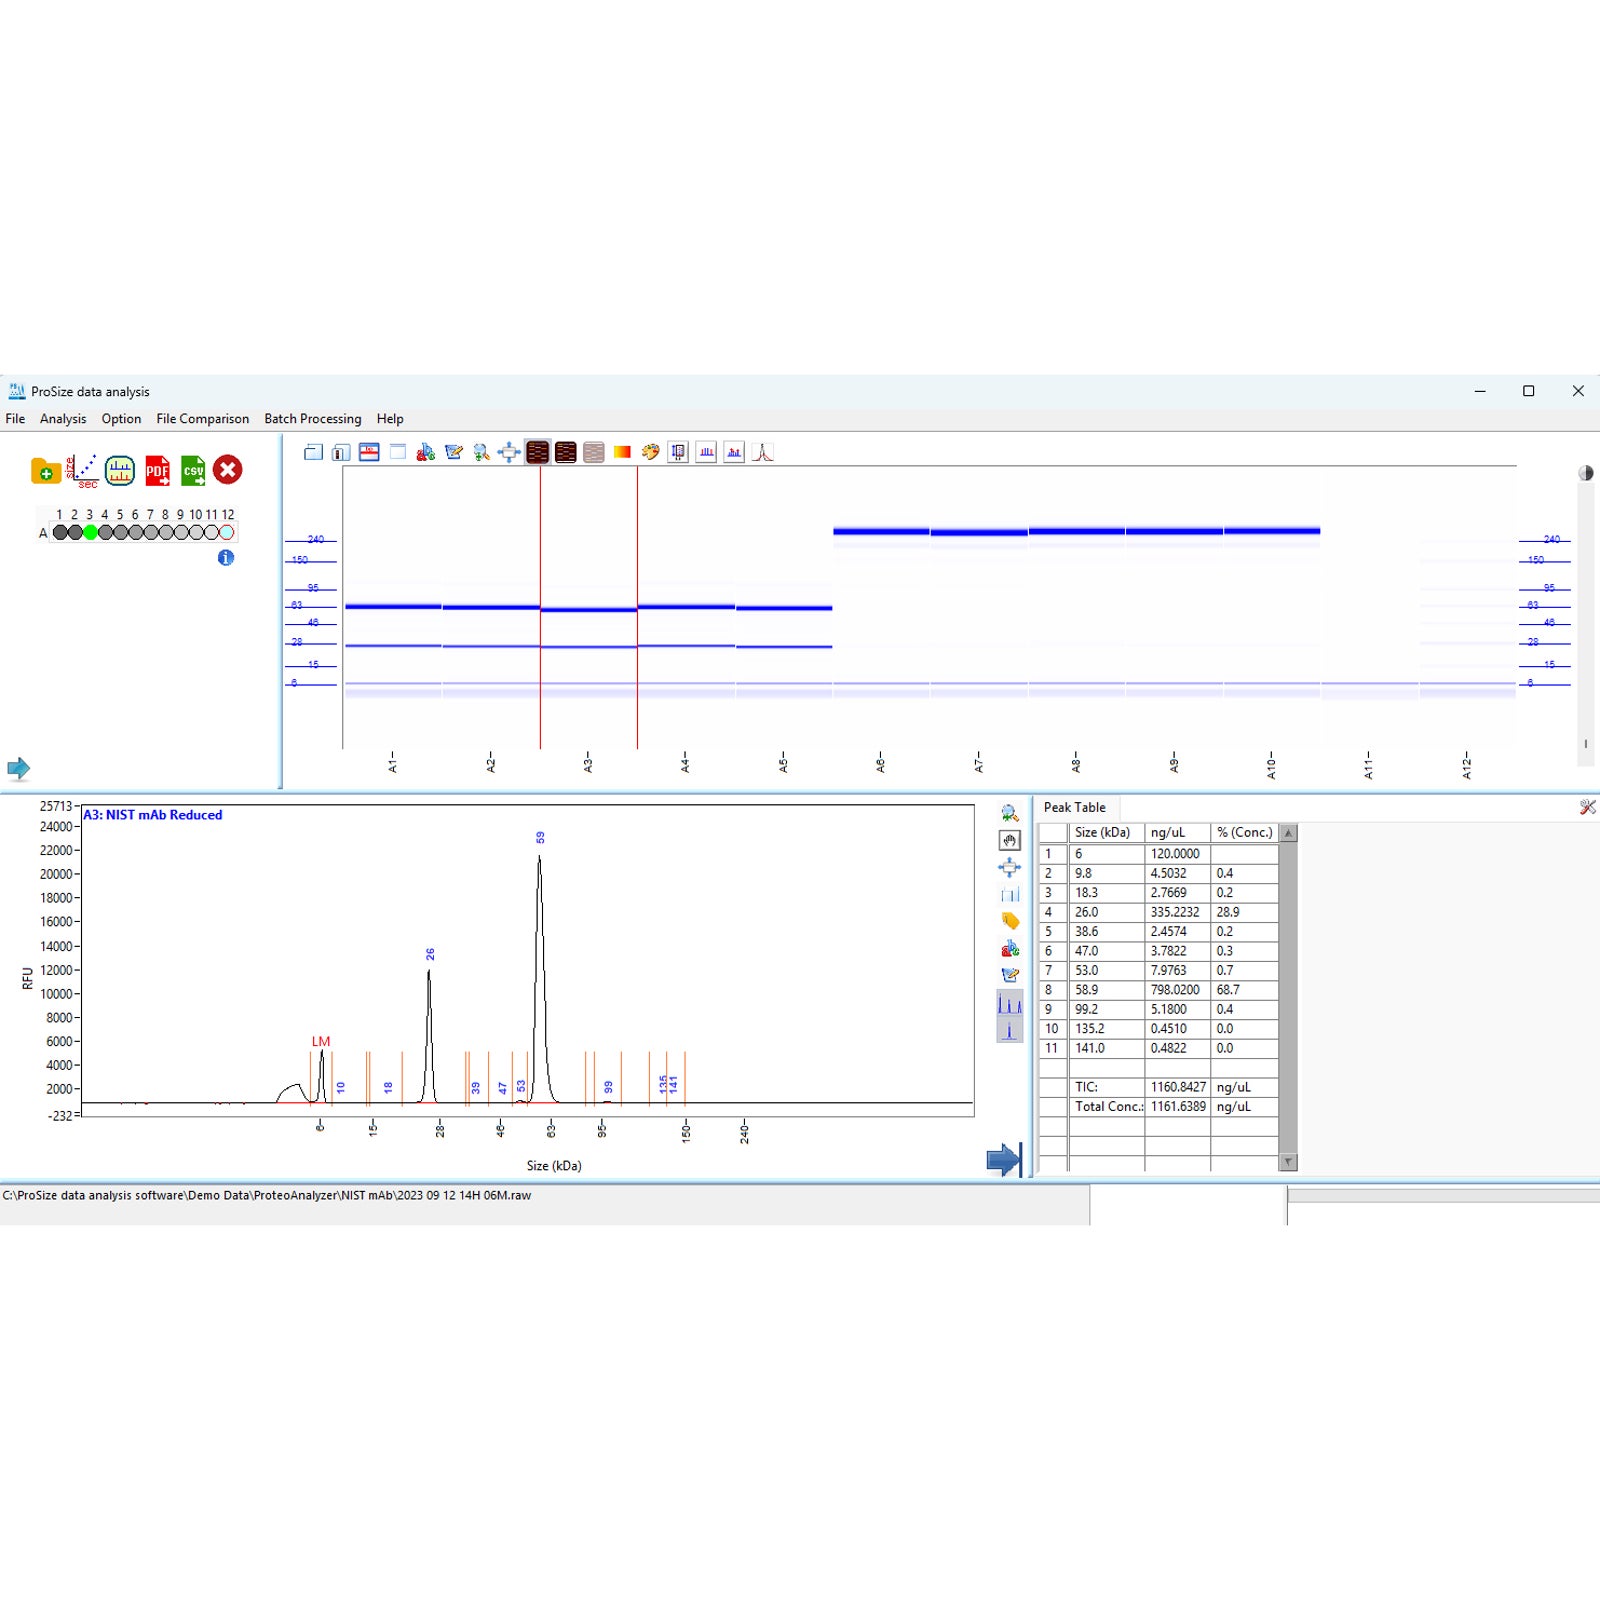The image size is (1600, 1600).
Task: Click the first bar-chart icon in the gel toolbar
Action: tap(707, 453)
